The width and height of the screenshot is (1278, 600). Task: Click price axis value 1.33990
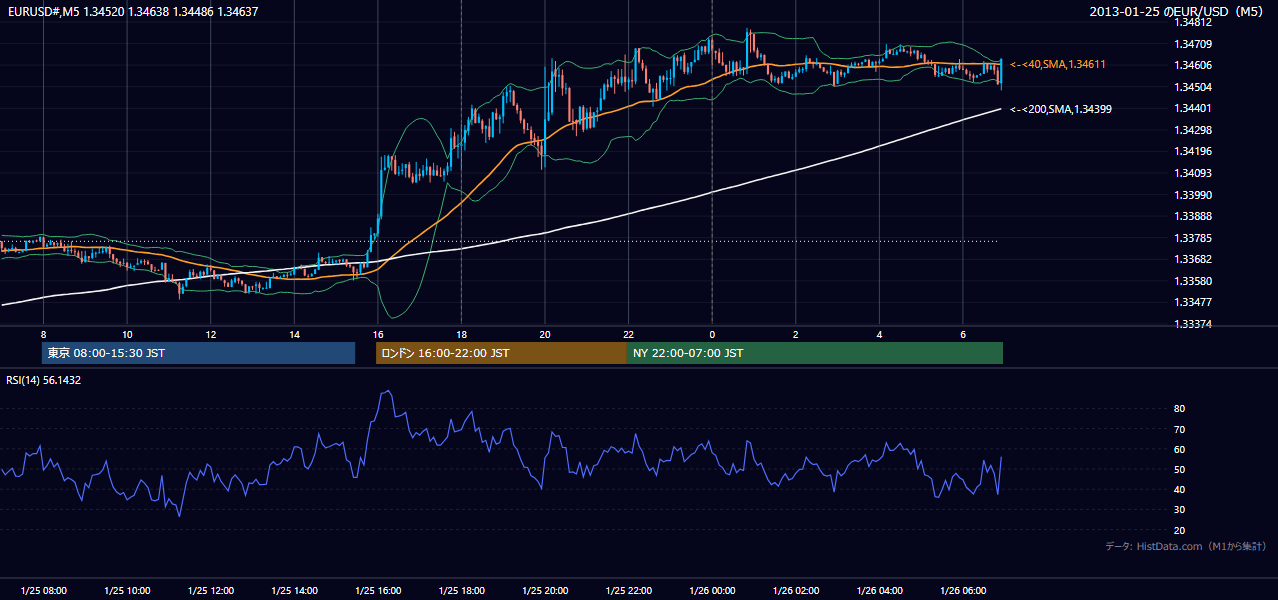coord(1194,195)
